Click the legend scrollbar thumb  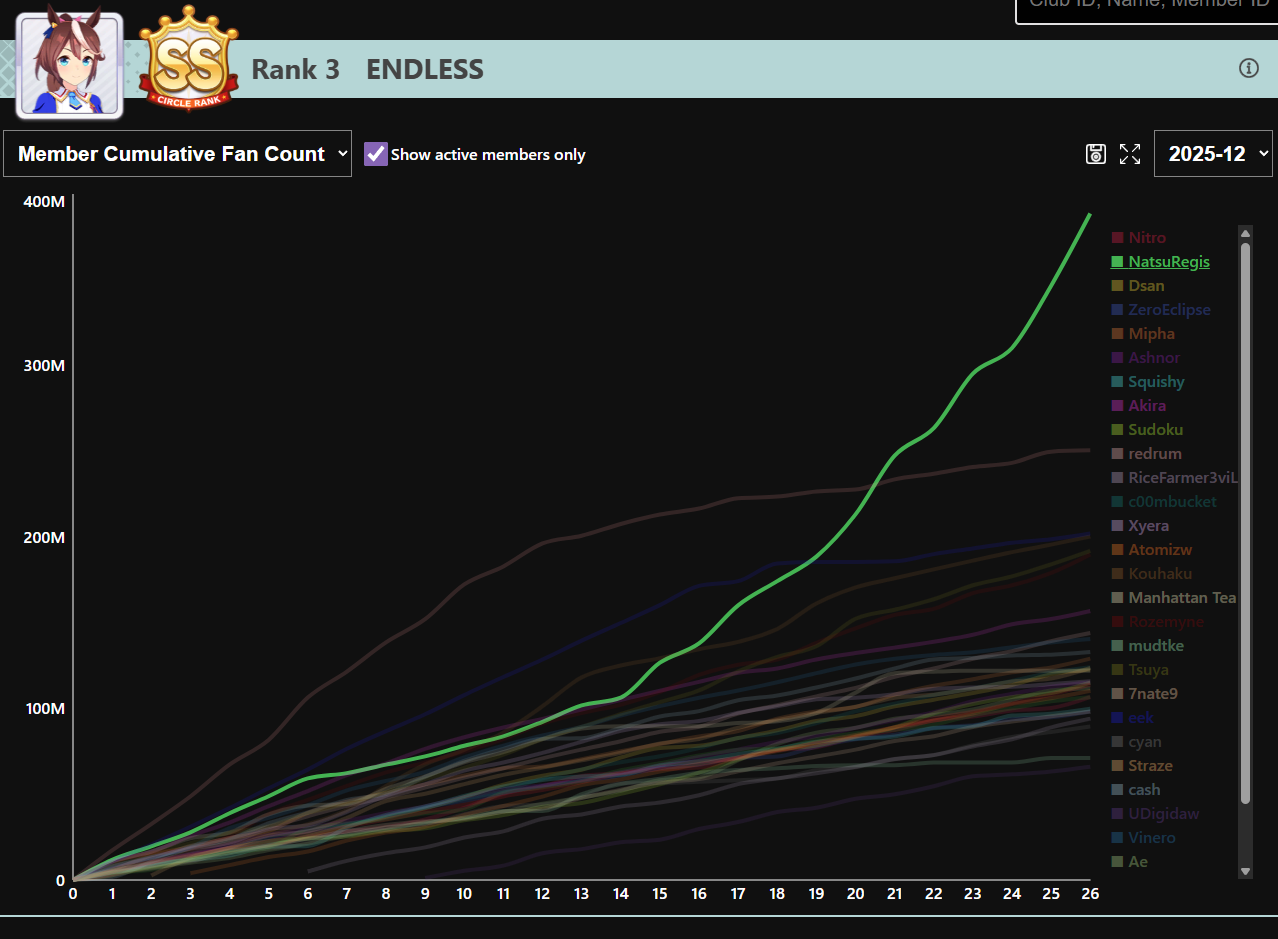coord(1245,522)
